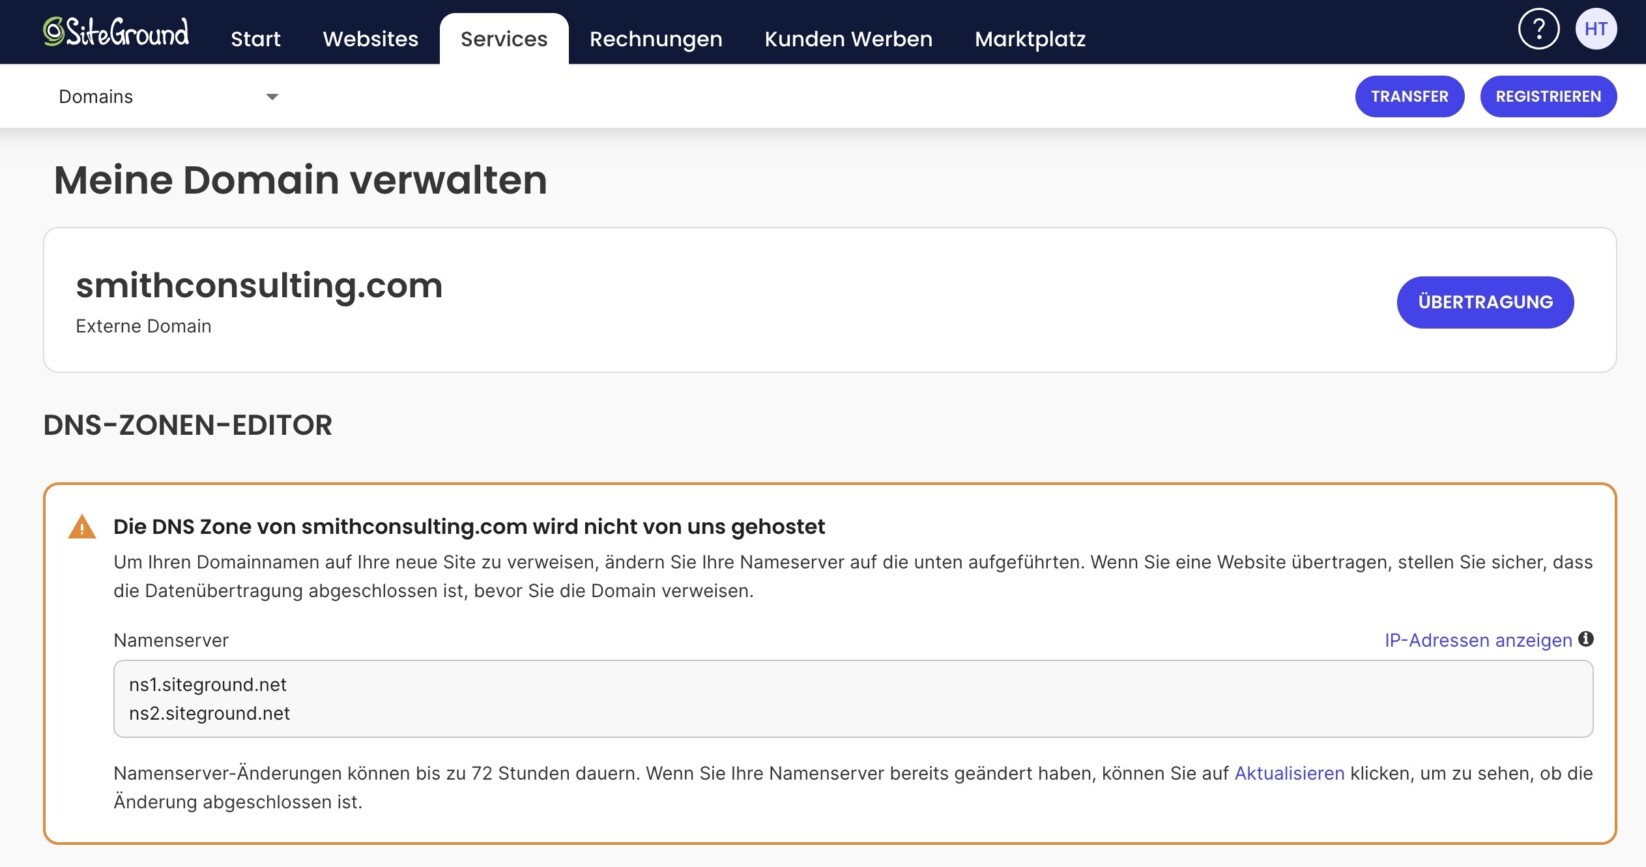The width and height of the screenshot is (1646, 867).
Task: Select the Services tab
Action: click(504, 39)
